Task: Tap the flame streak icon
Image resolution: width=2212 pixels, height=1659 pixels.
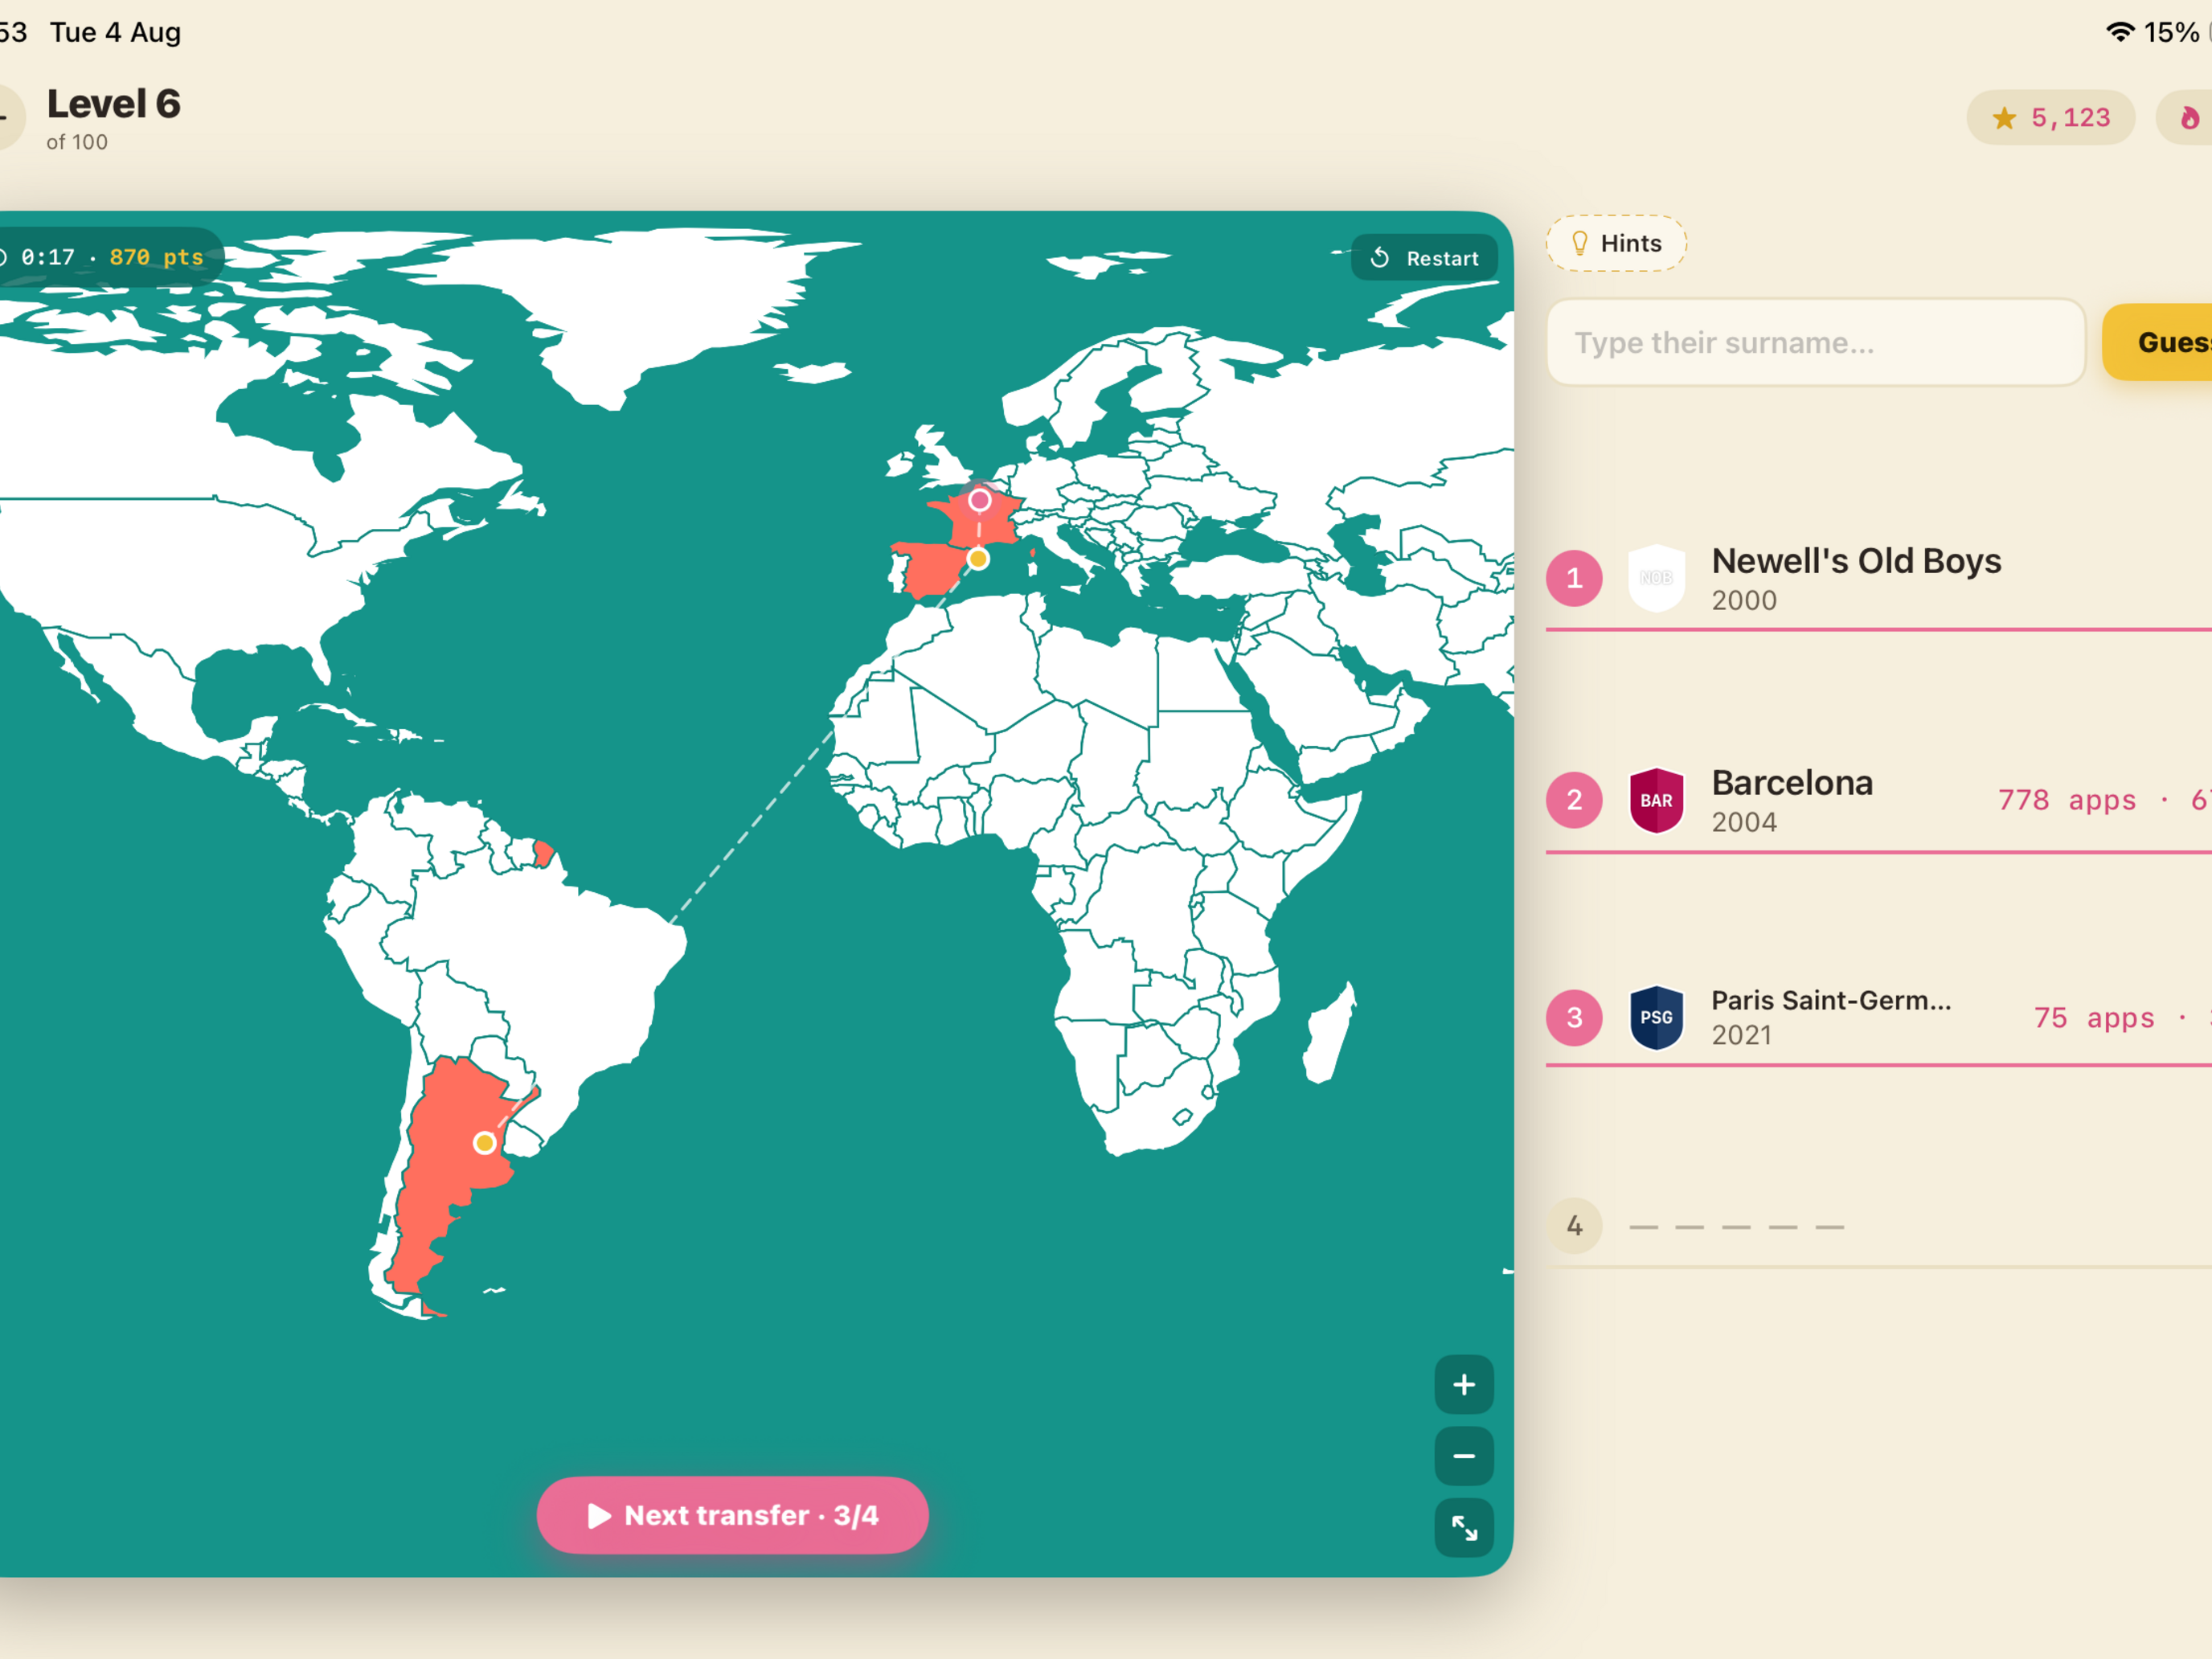Action: [2189, 118]
